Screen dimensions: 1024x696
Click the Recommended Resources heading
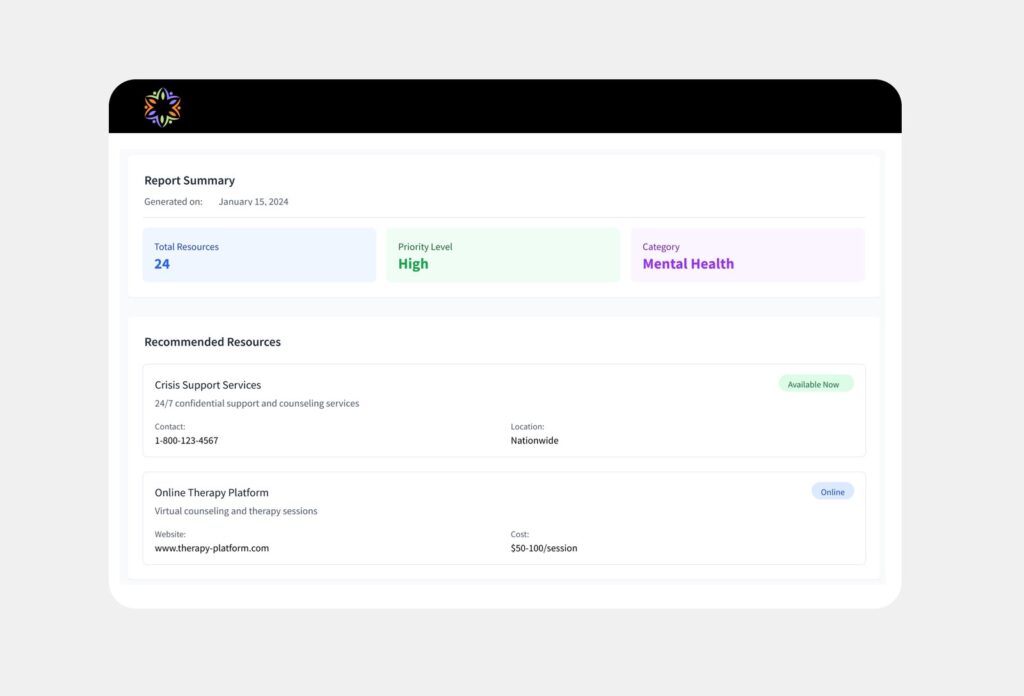coord(212,342)
